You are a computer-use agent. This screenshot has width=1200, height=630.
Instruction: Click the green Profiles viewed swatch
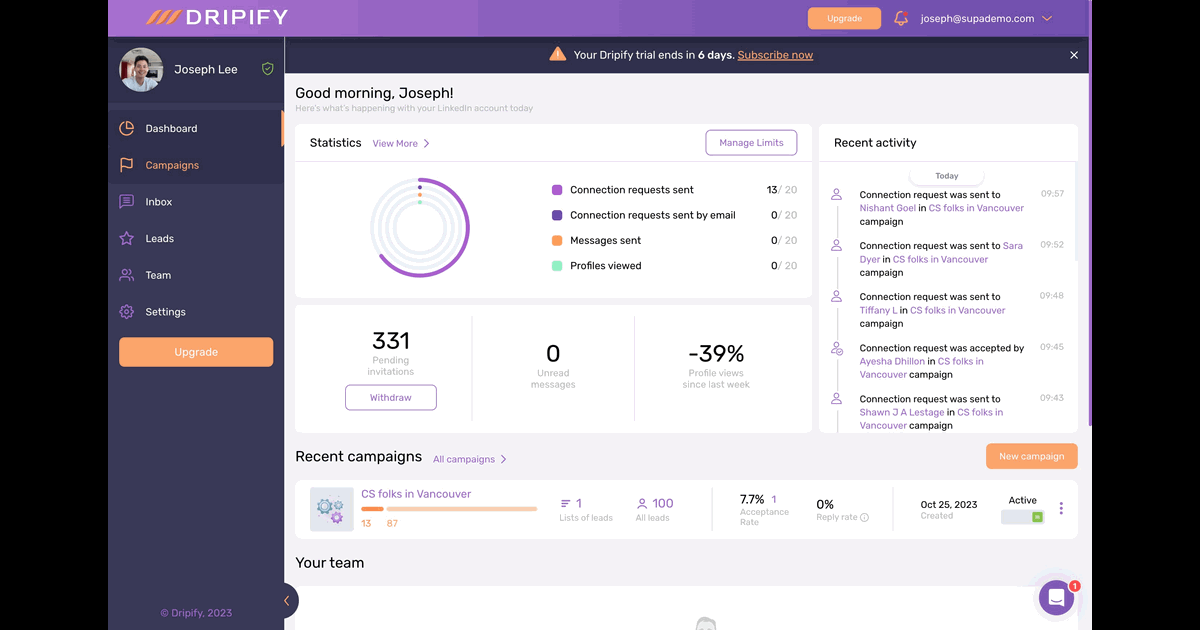point(557,266)
